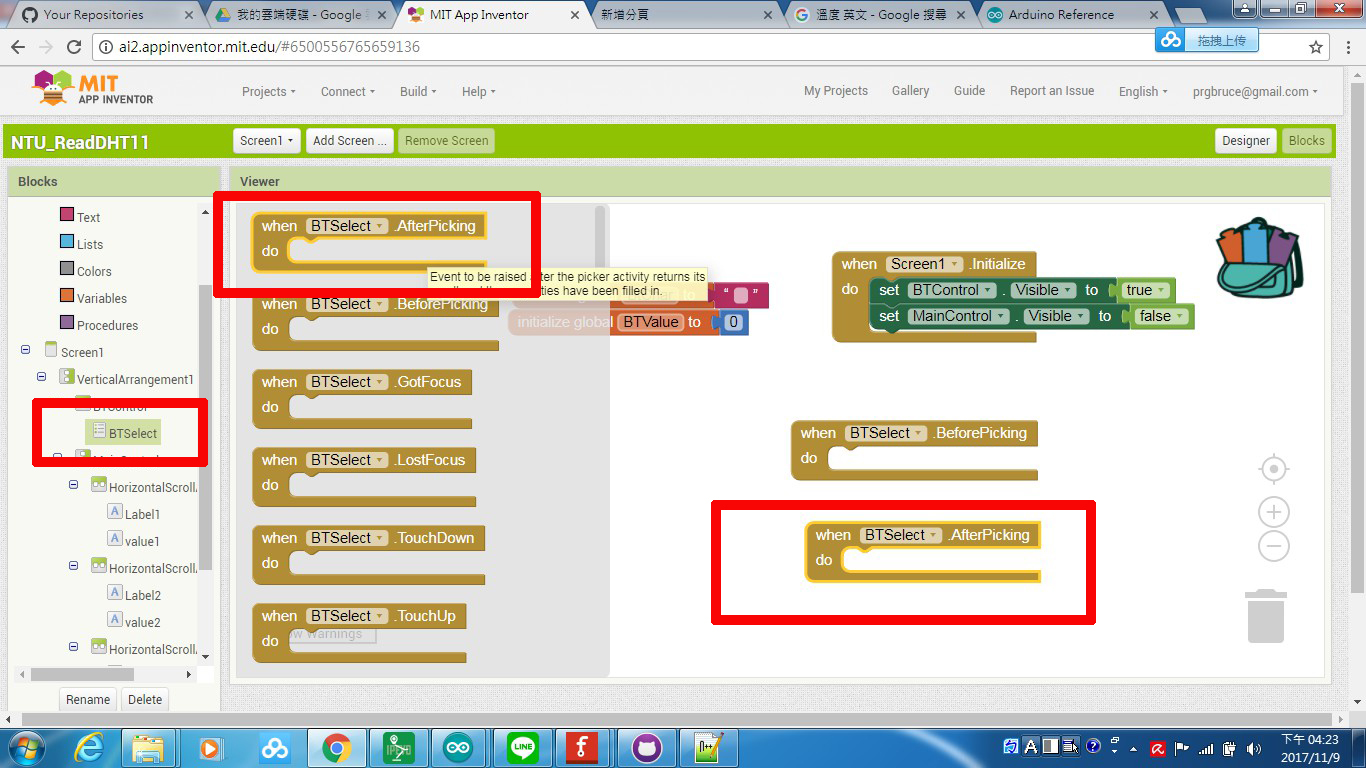Collapse the HorizontalScroll node containing Label2

click(73, 565)
